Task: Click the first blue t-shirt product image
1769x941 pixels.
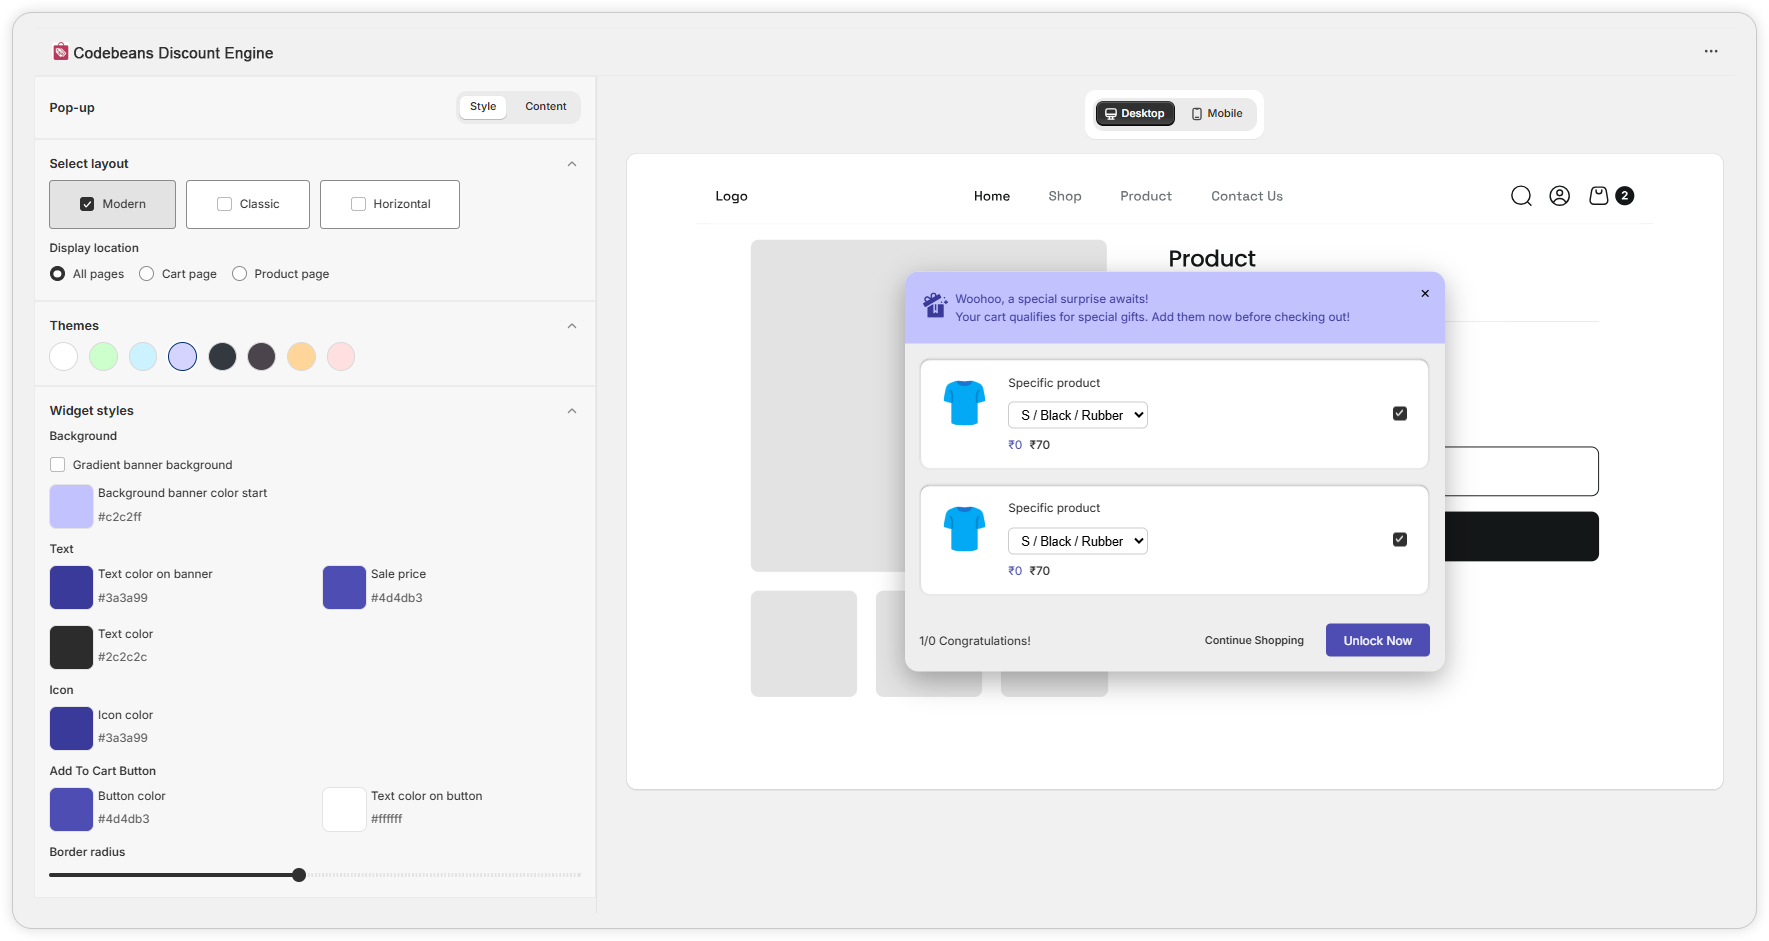Action: click(x=964, y=403)
